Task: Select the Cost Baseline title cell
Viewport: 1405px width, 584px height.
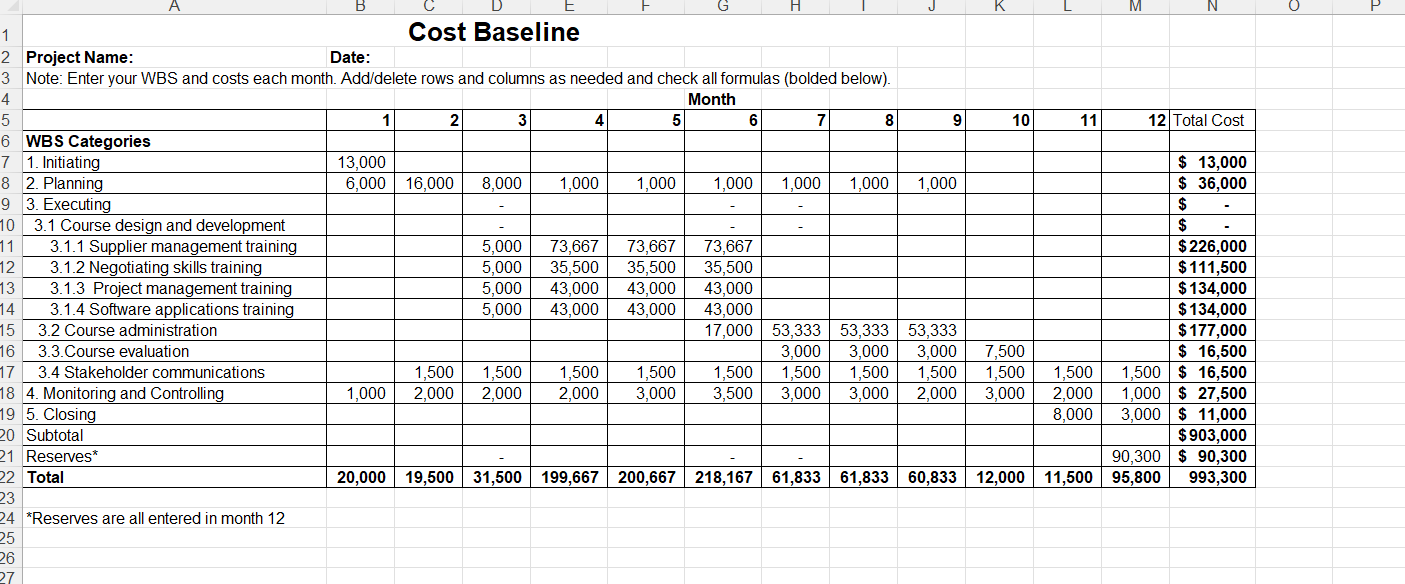Action: click(x=491, y=31)
